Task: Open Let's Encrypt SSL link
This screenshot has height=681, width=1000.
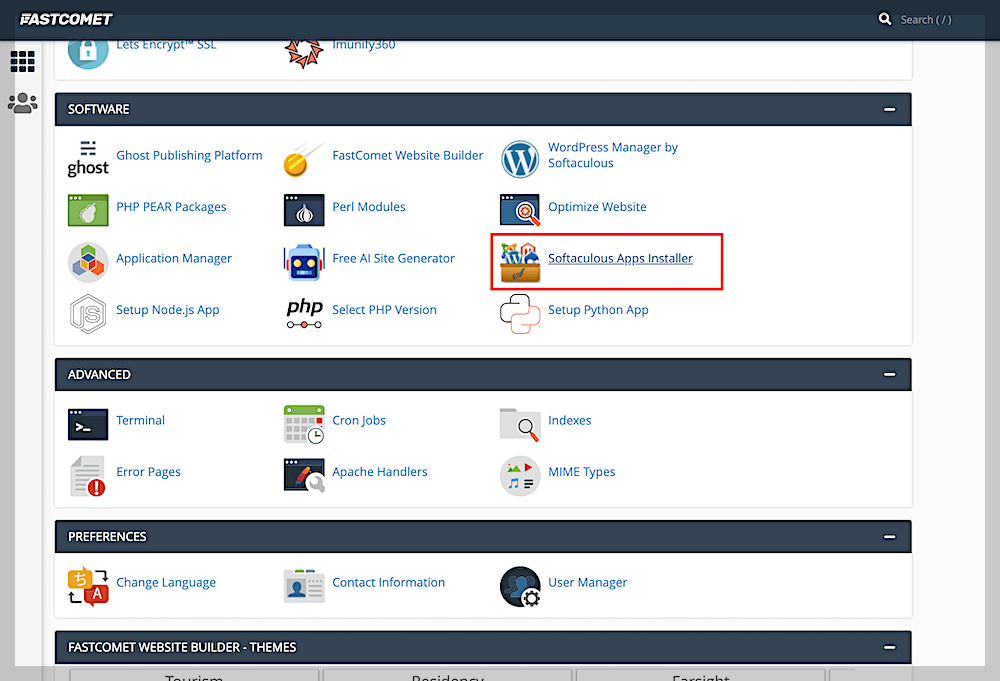Action: (166, 45)
